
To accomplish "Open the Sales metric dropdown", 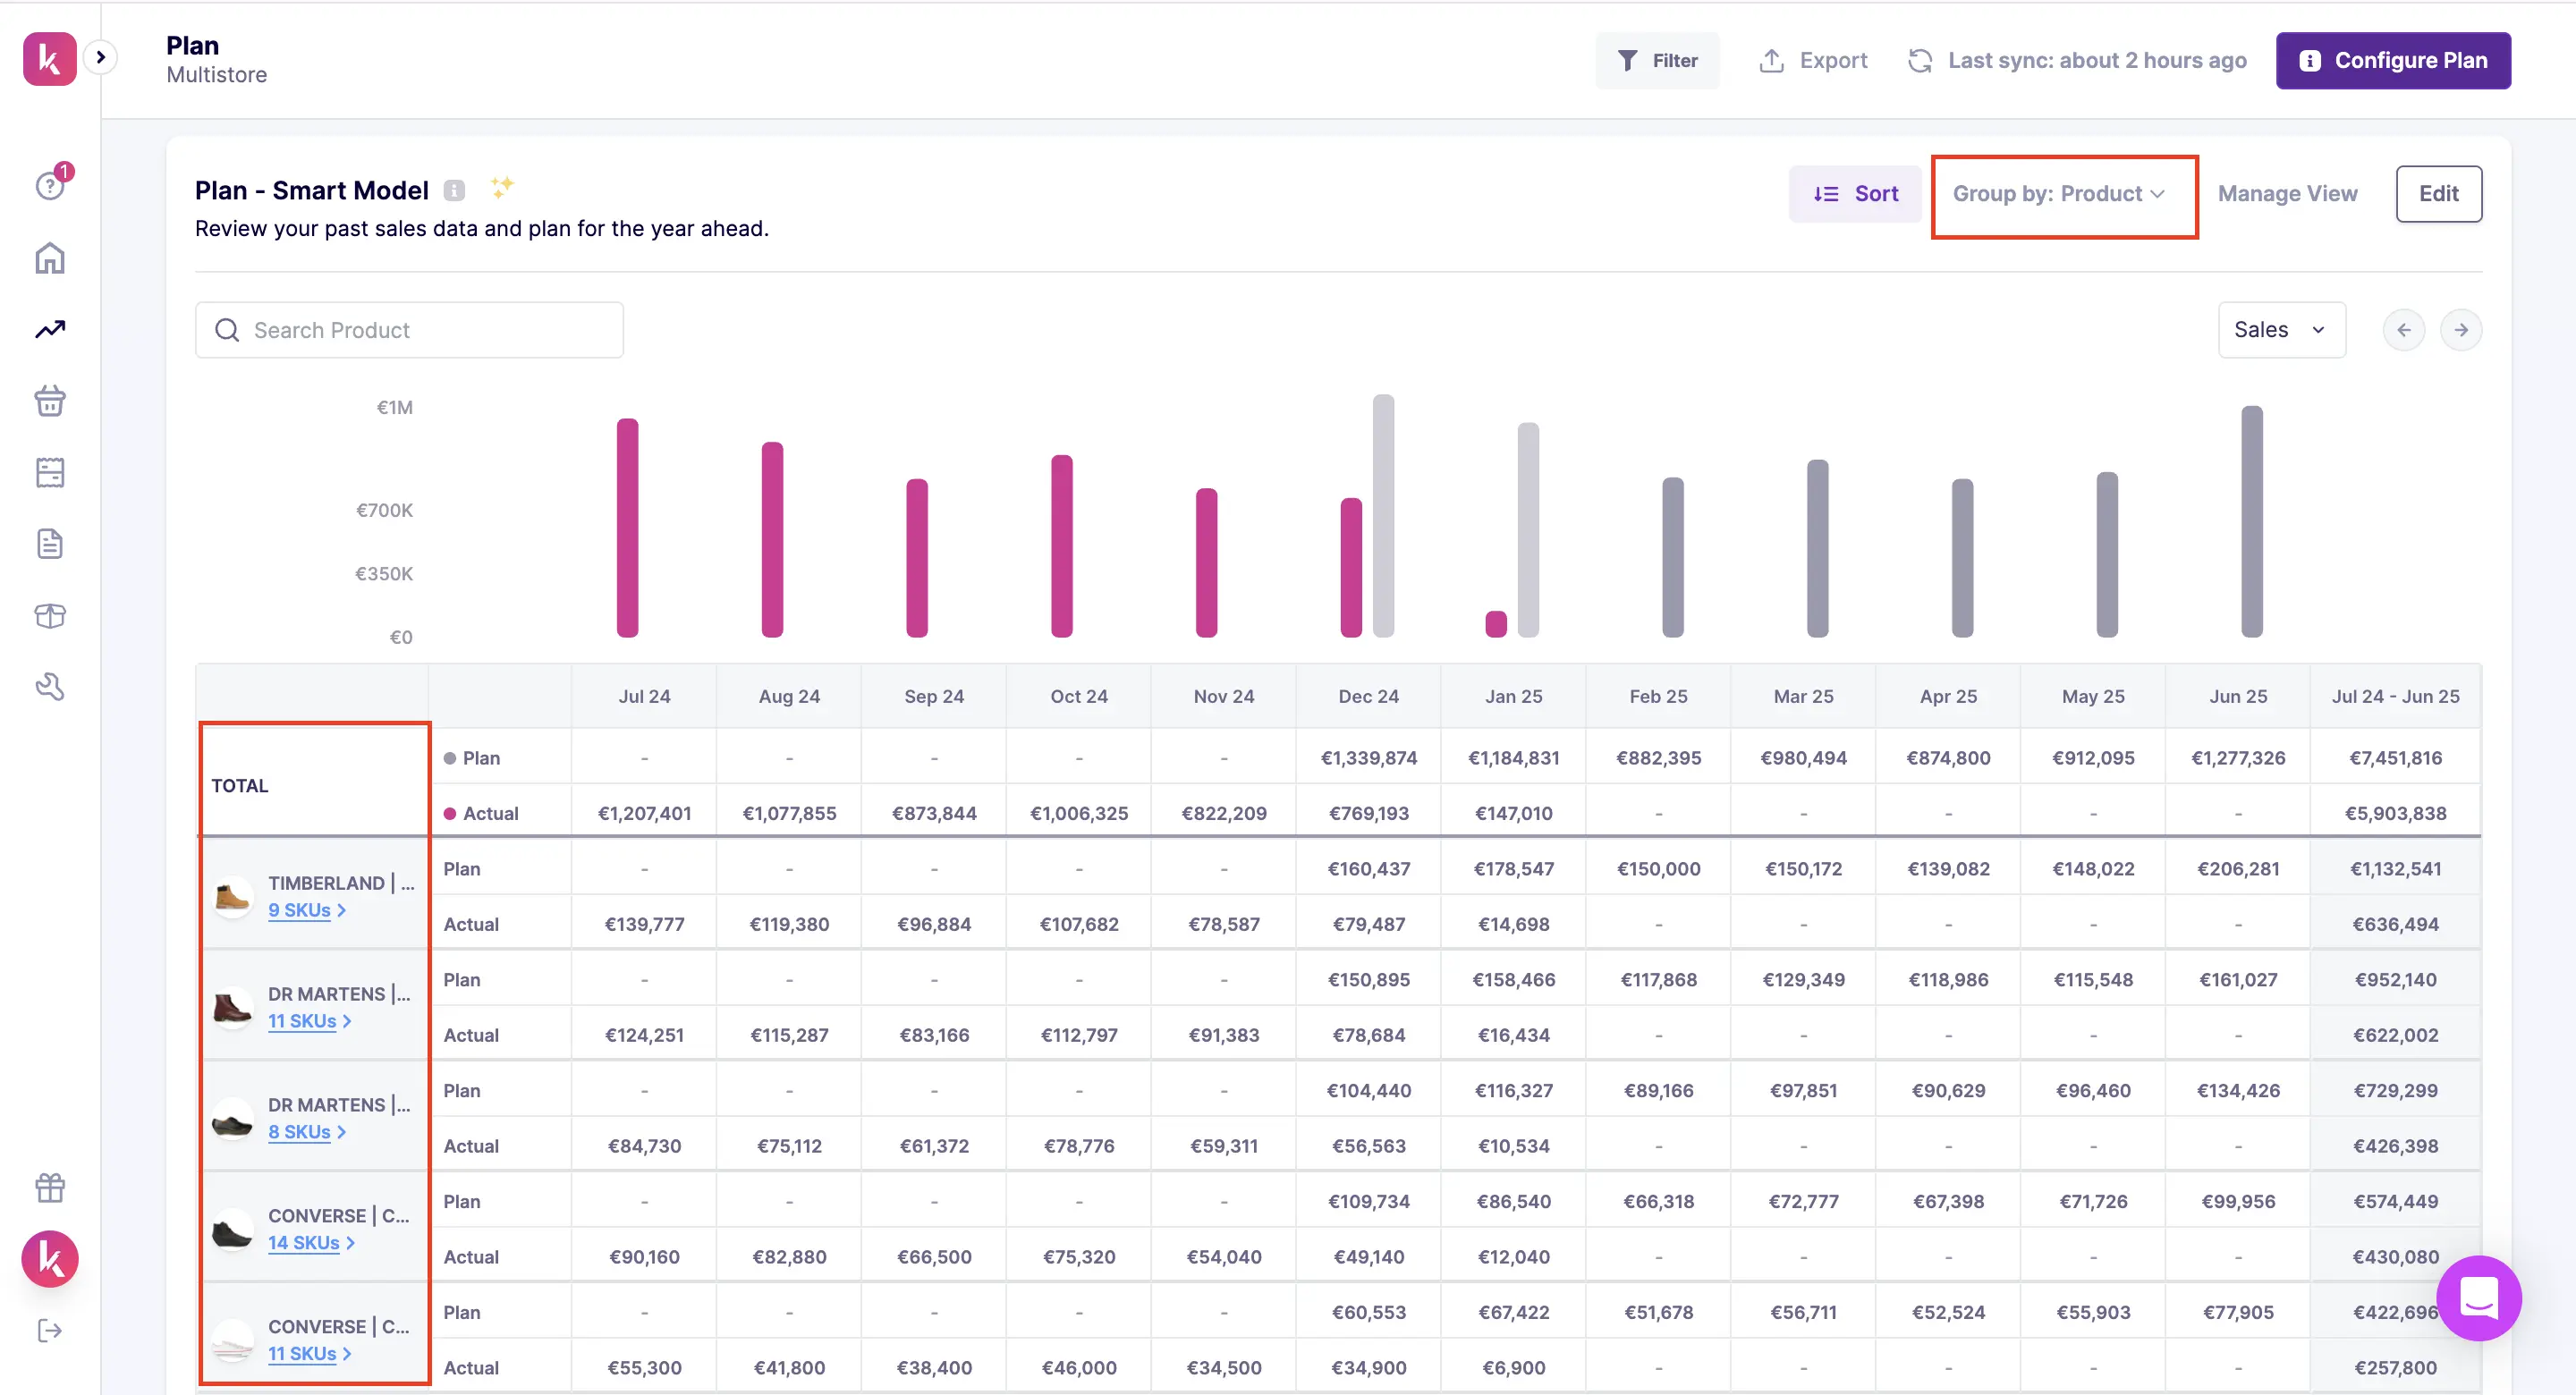I will click(x=2280, y=330).
